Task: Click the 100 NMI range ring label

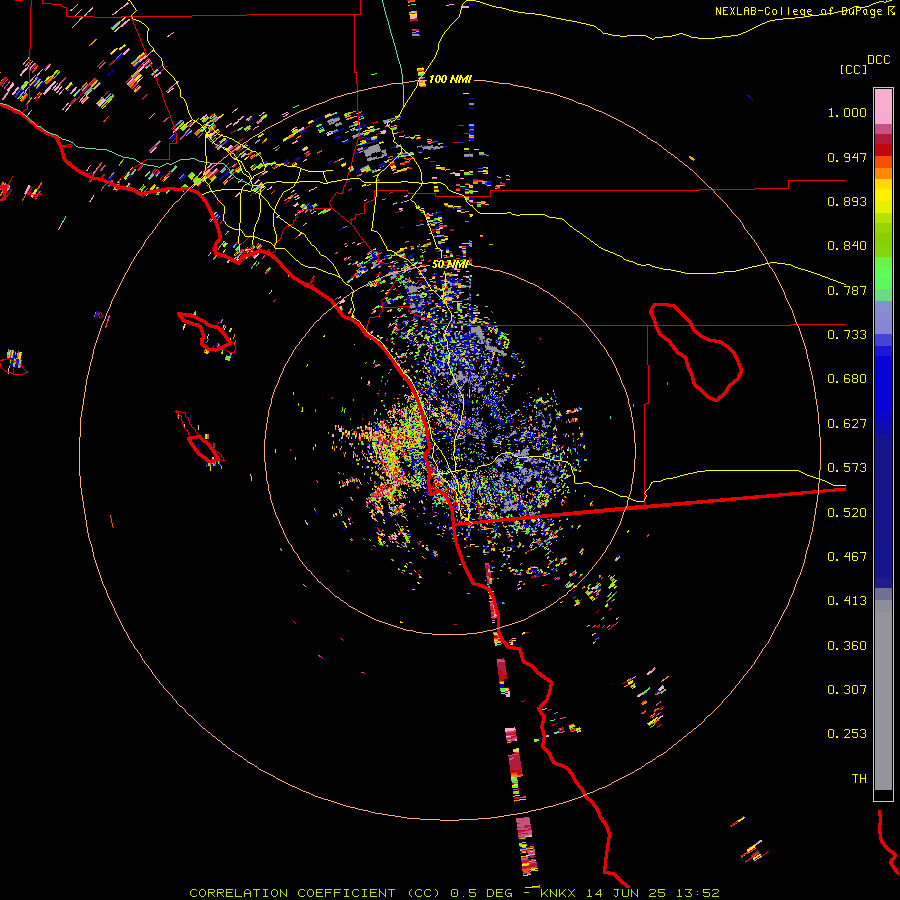Action: 450,79
